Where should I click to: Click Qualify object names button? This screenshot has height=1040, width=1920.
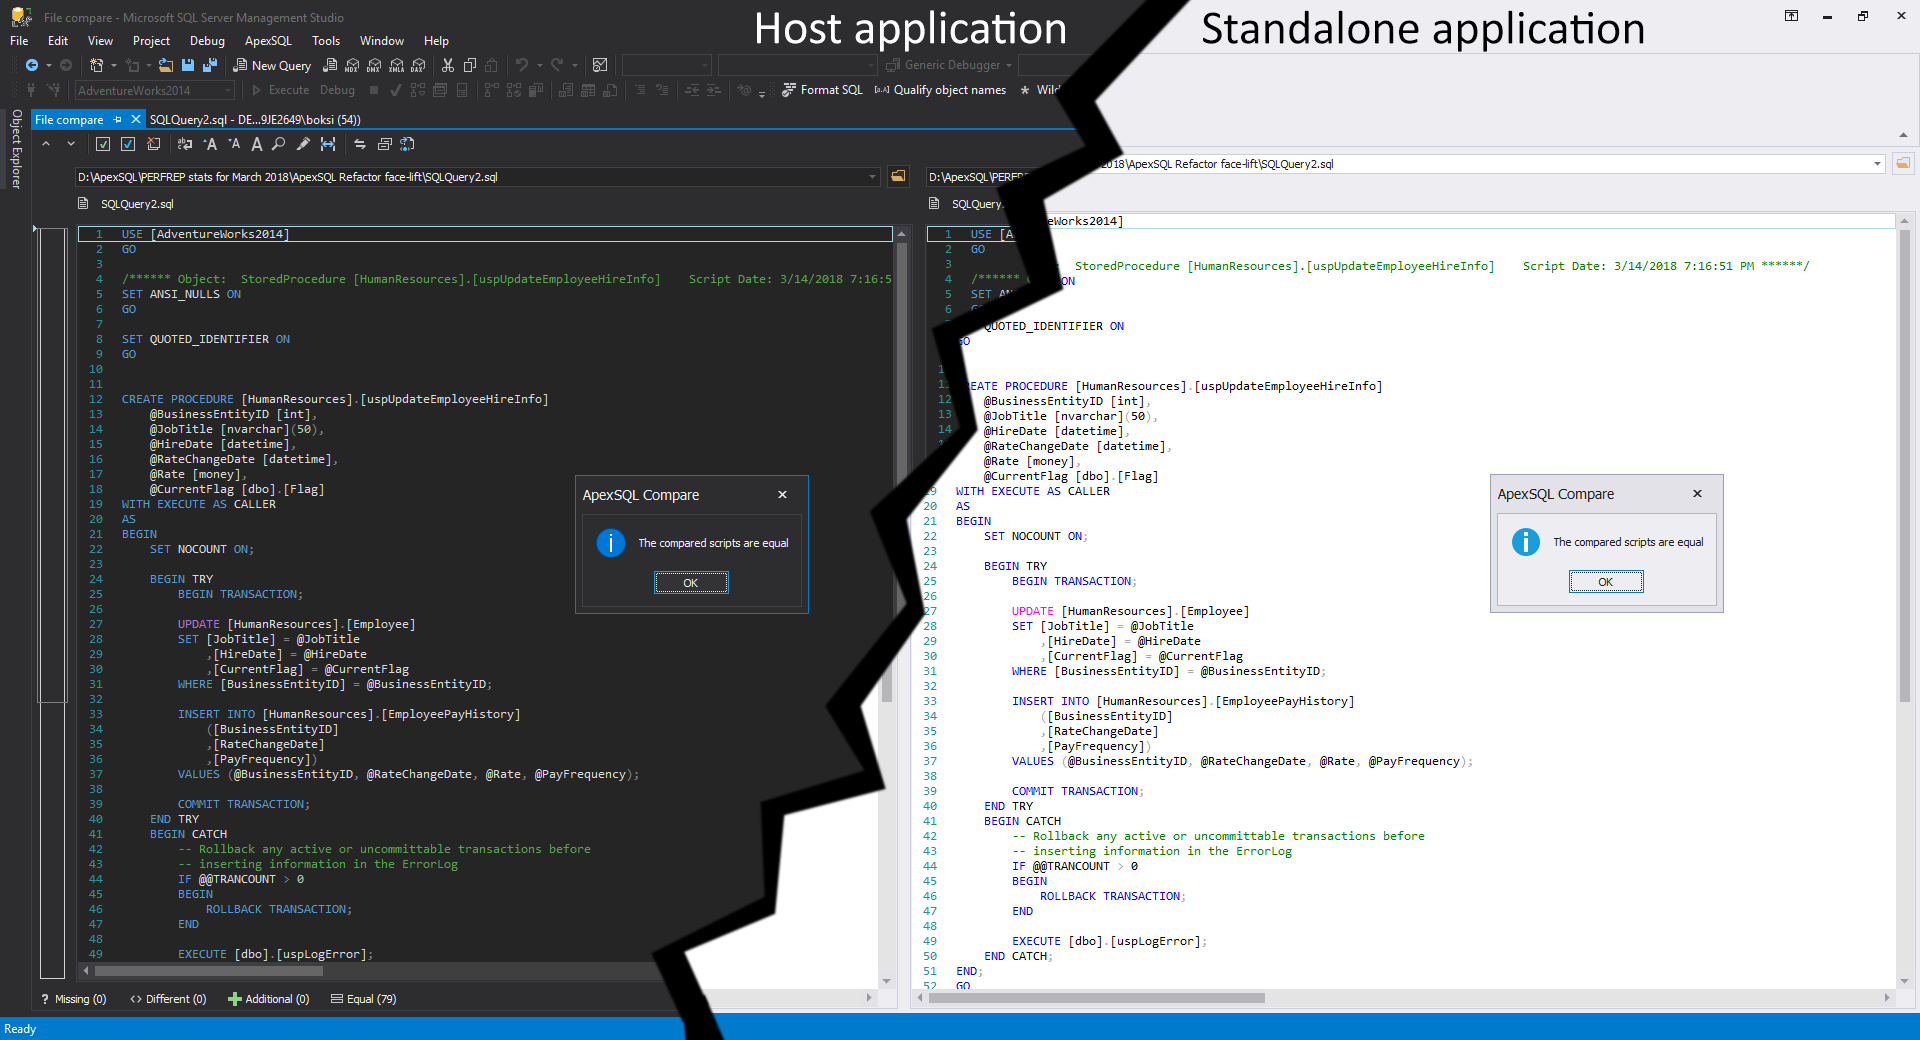940,90
